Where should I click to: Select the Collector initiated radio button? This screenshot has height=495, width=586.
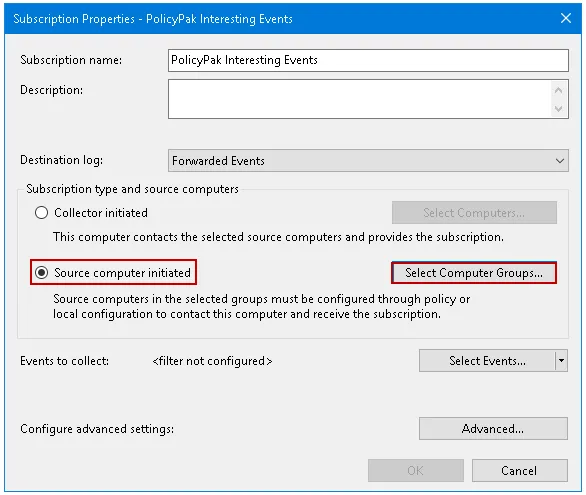tap(41, 213)
